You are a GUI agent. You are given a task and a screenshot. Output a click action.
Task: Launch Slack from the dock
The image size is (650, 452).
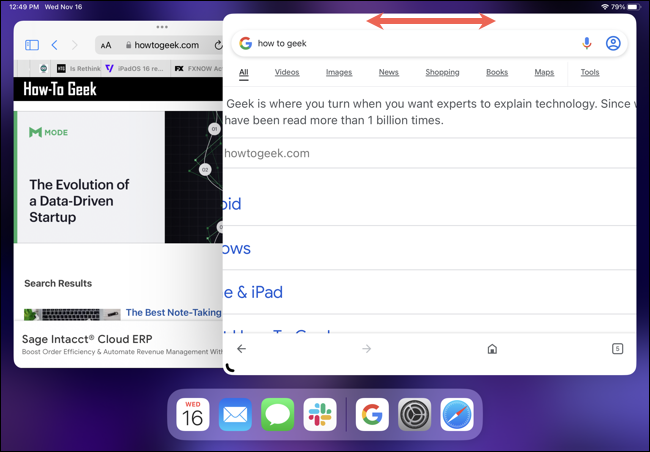point(320,414)
